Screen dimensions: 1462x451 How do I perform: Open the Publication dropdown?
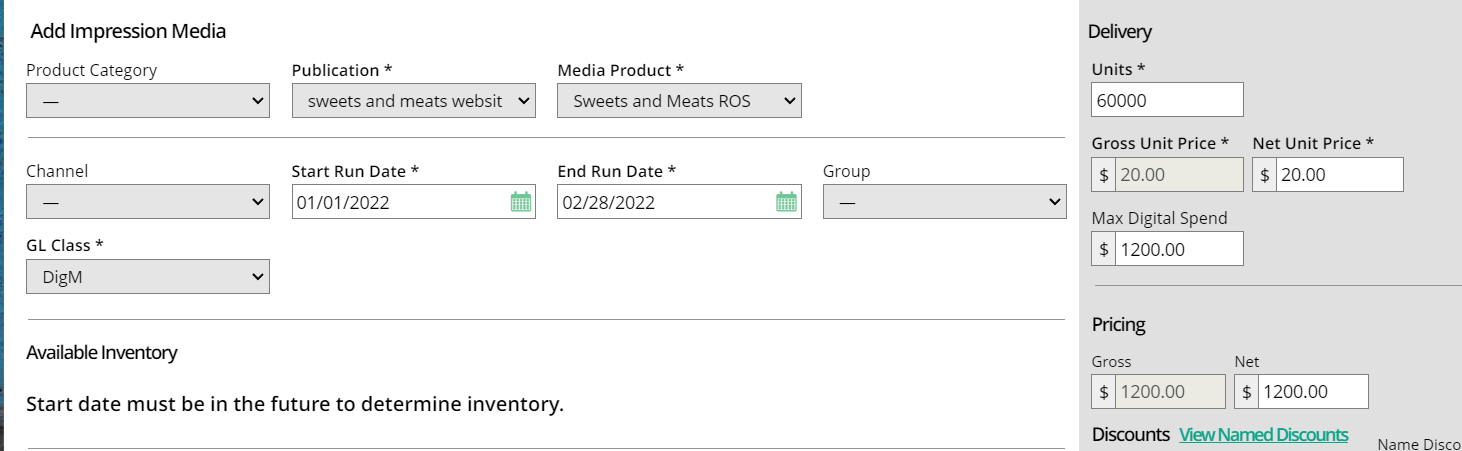tap(413, 101)
